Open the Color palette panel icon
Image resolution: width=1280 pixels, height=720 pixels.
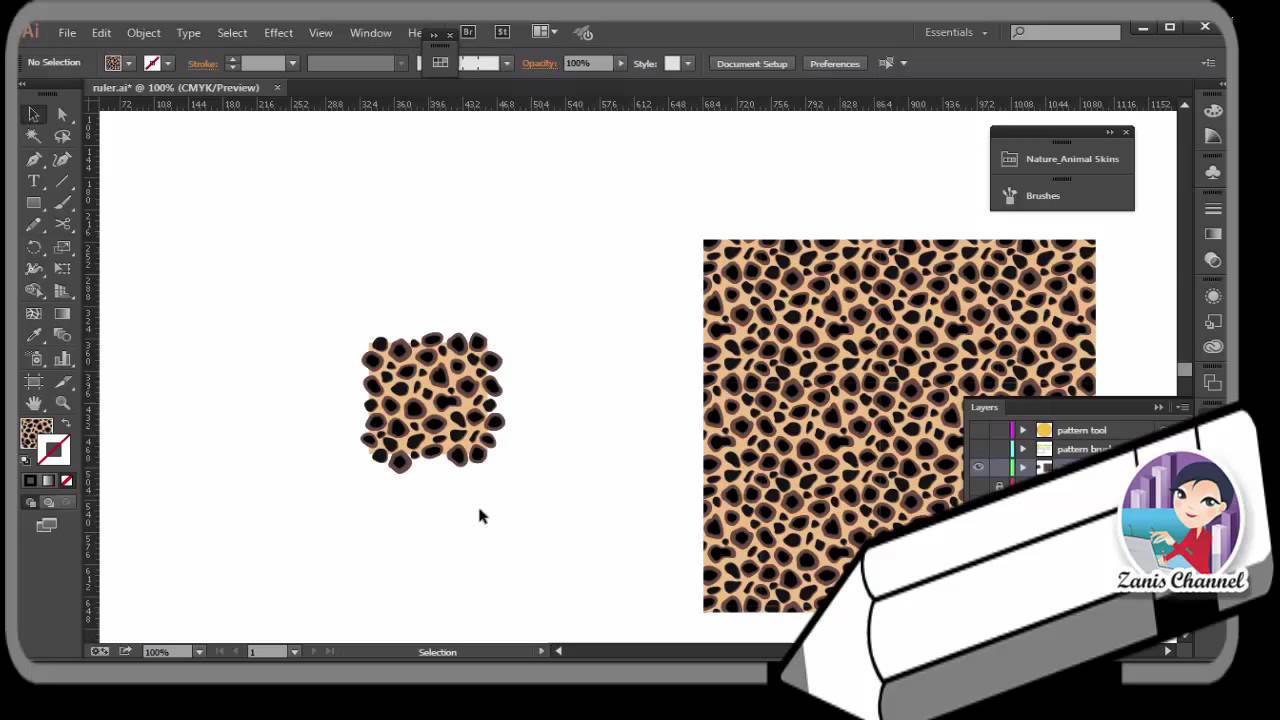[1213, 111]
